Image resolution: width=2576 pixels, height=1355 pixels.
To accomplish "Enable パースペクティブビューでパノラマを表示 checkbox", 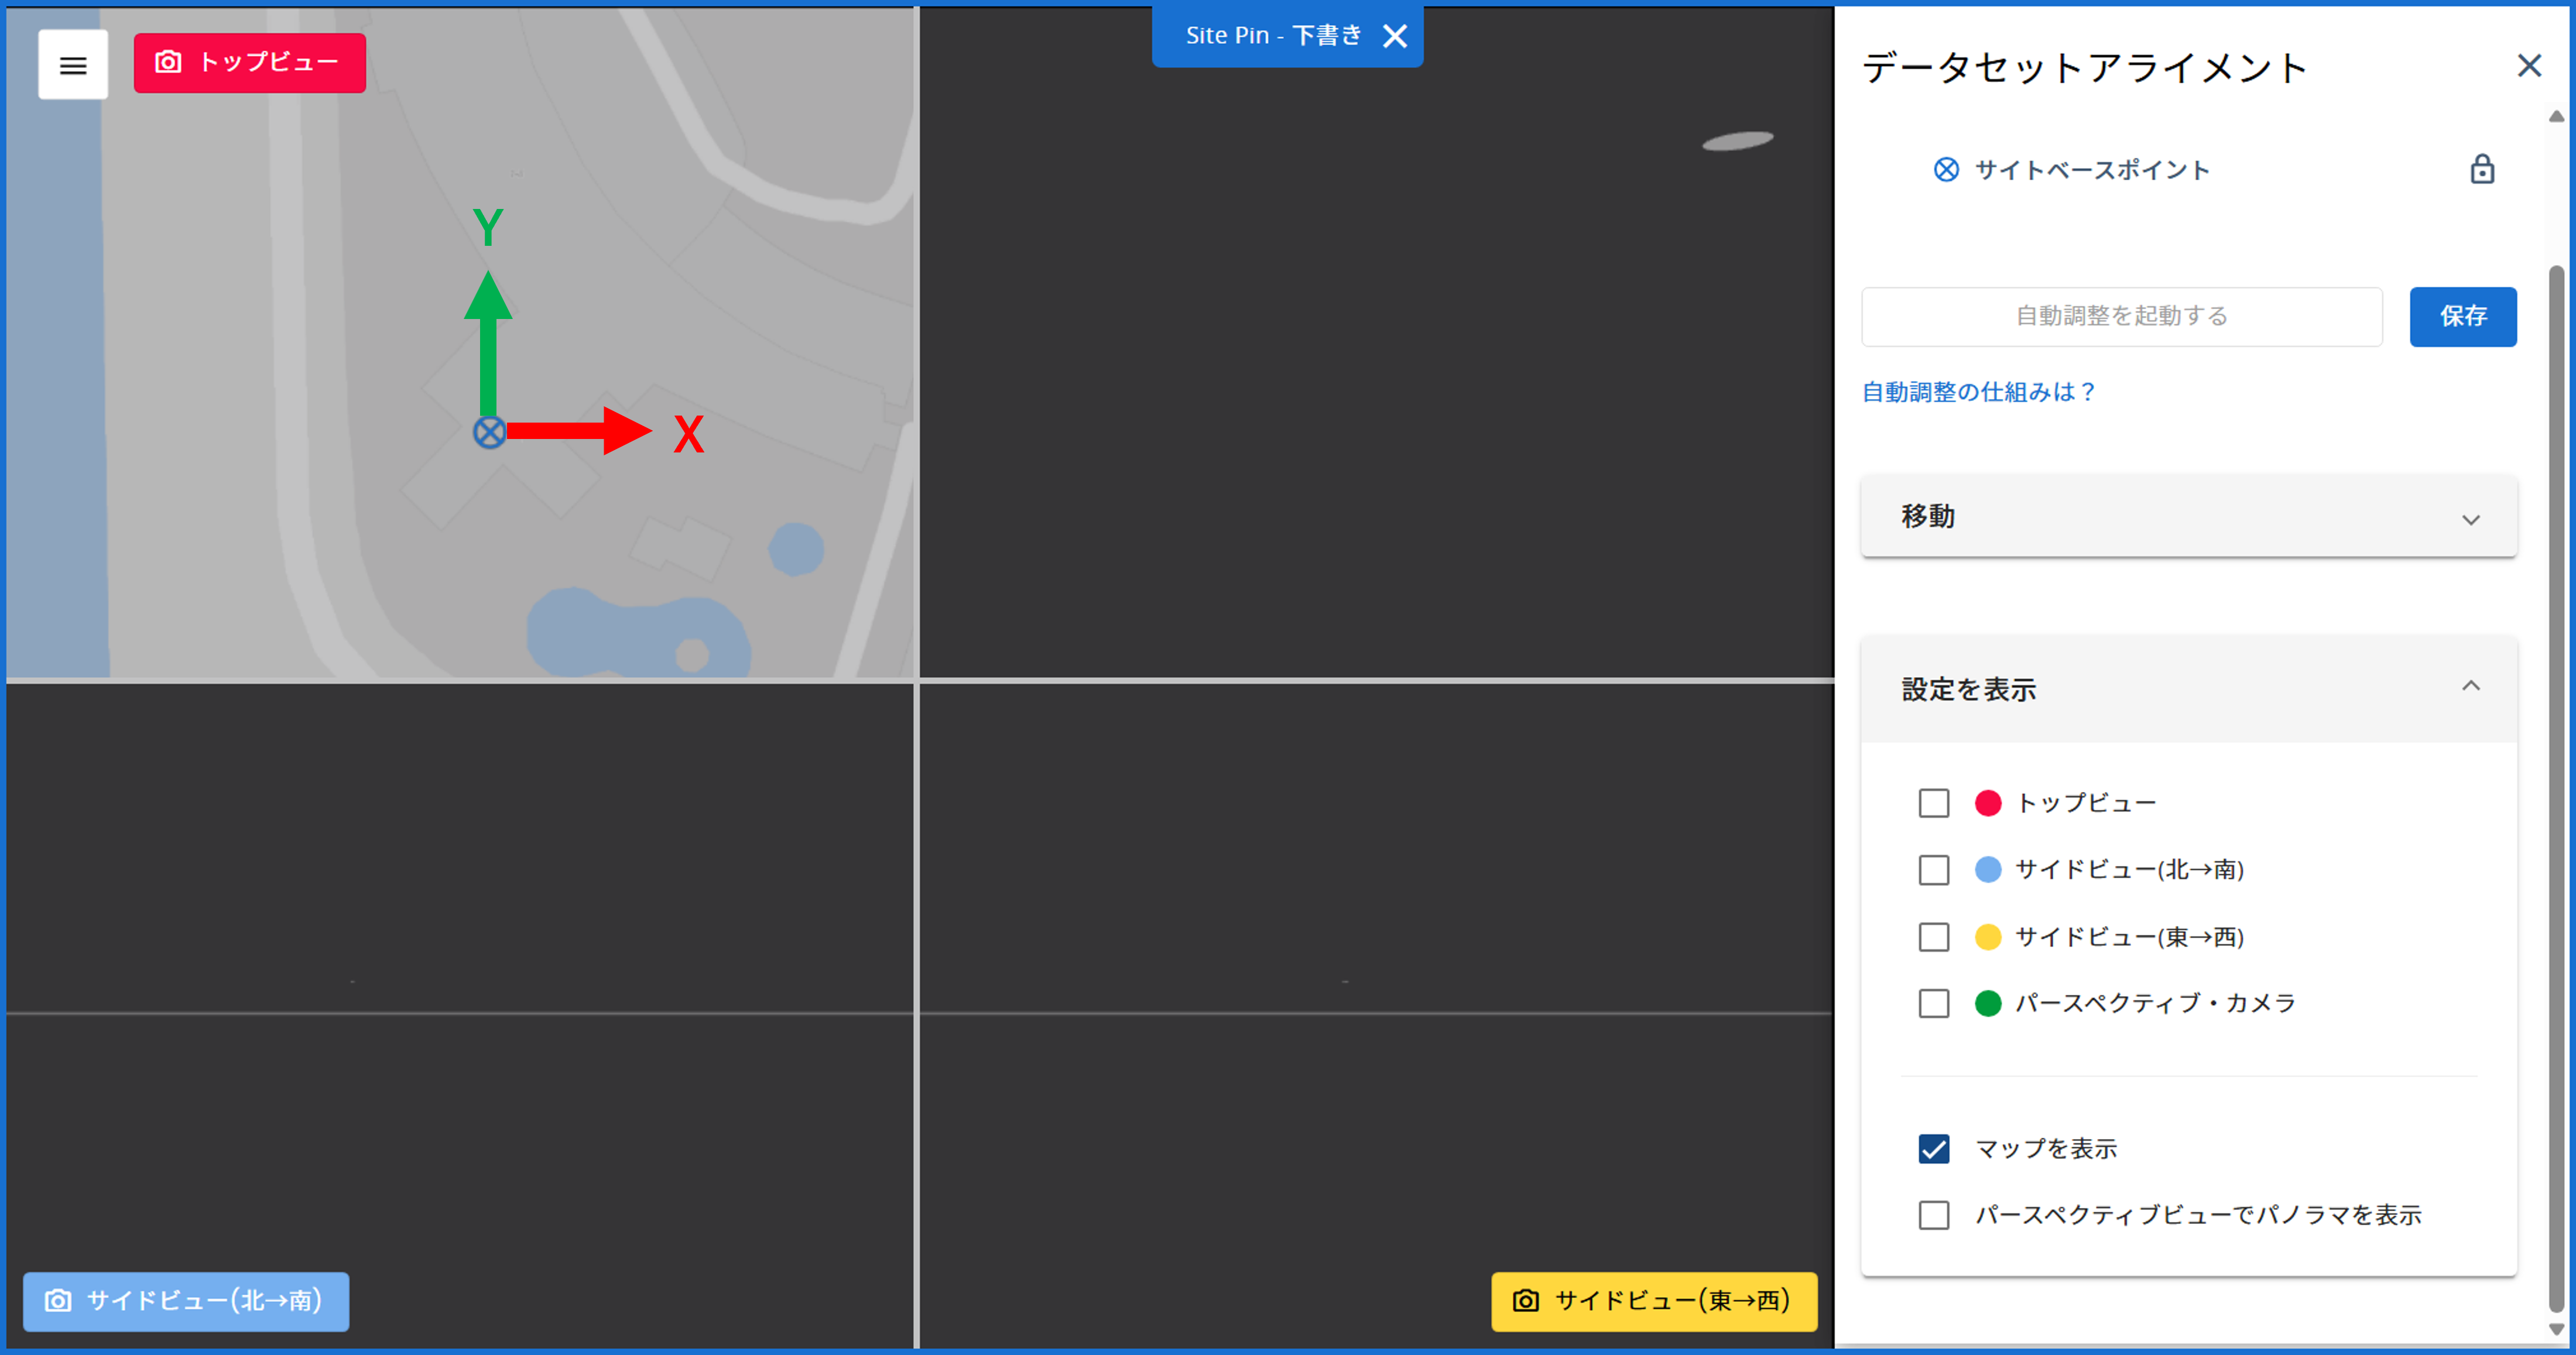I will [1934, 1215].
